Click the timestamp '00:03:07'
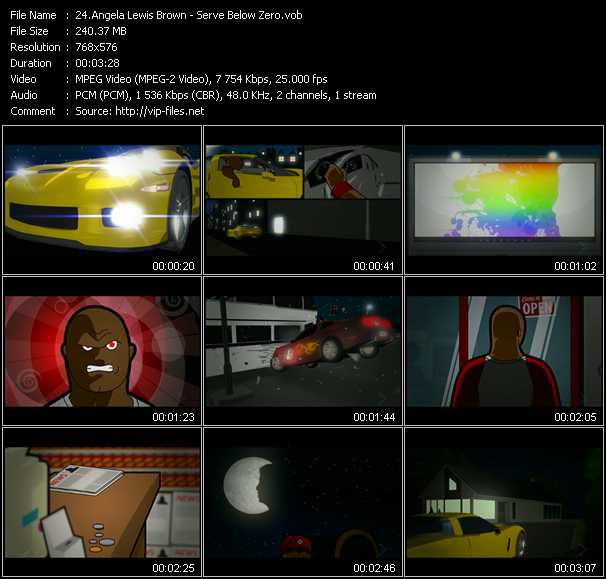Screen dimensions: 606x579 click(575, 568)
